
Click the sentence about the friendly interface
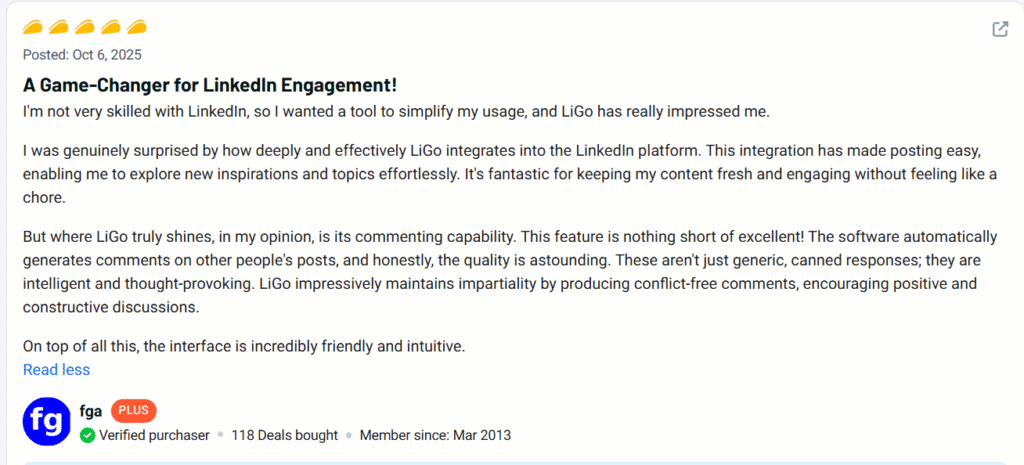pos(245,347)
